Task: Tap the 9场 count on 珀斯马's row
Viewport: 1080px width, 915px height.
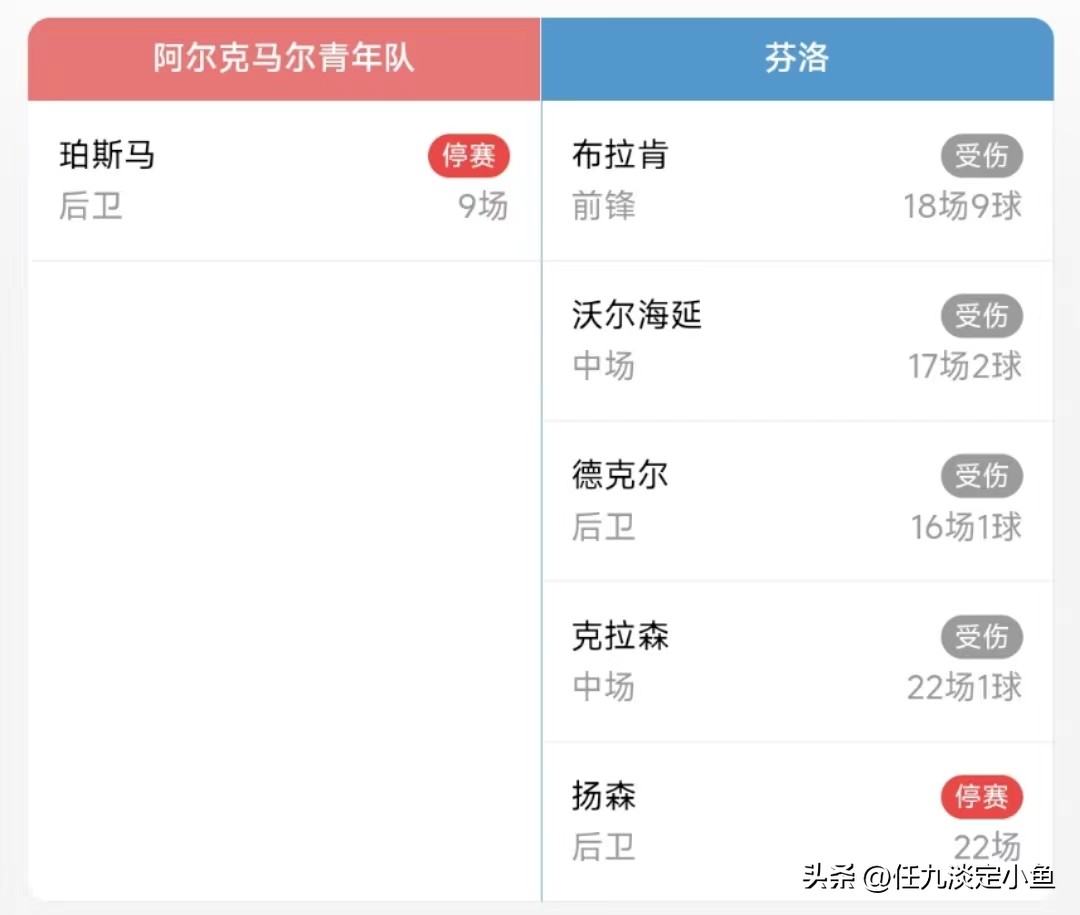Action: (x=483, y=207)
